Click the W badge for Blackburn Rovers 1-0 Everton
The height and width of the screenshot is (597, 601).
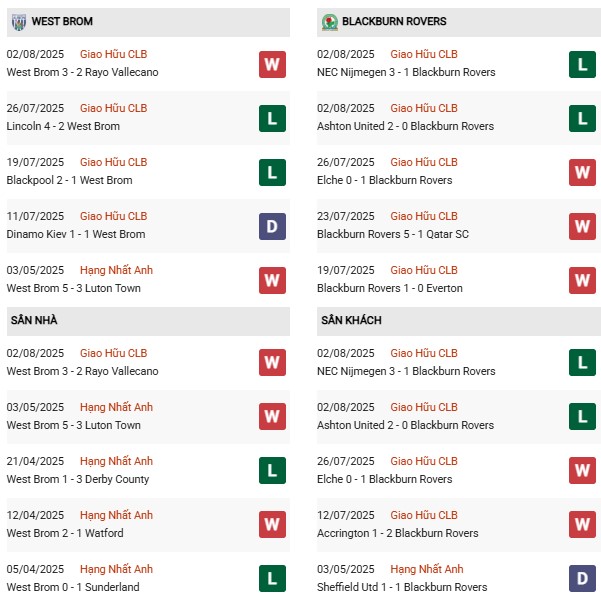click(x=582, y=281)
